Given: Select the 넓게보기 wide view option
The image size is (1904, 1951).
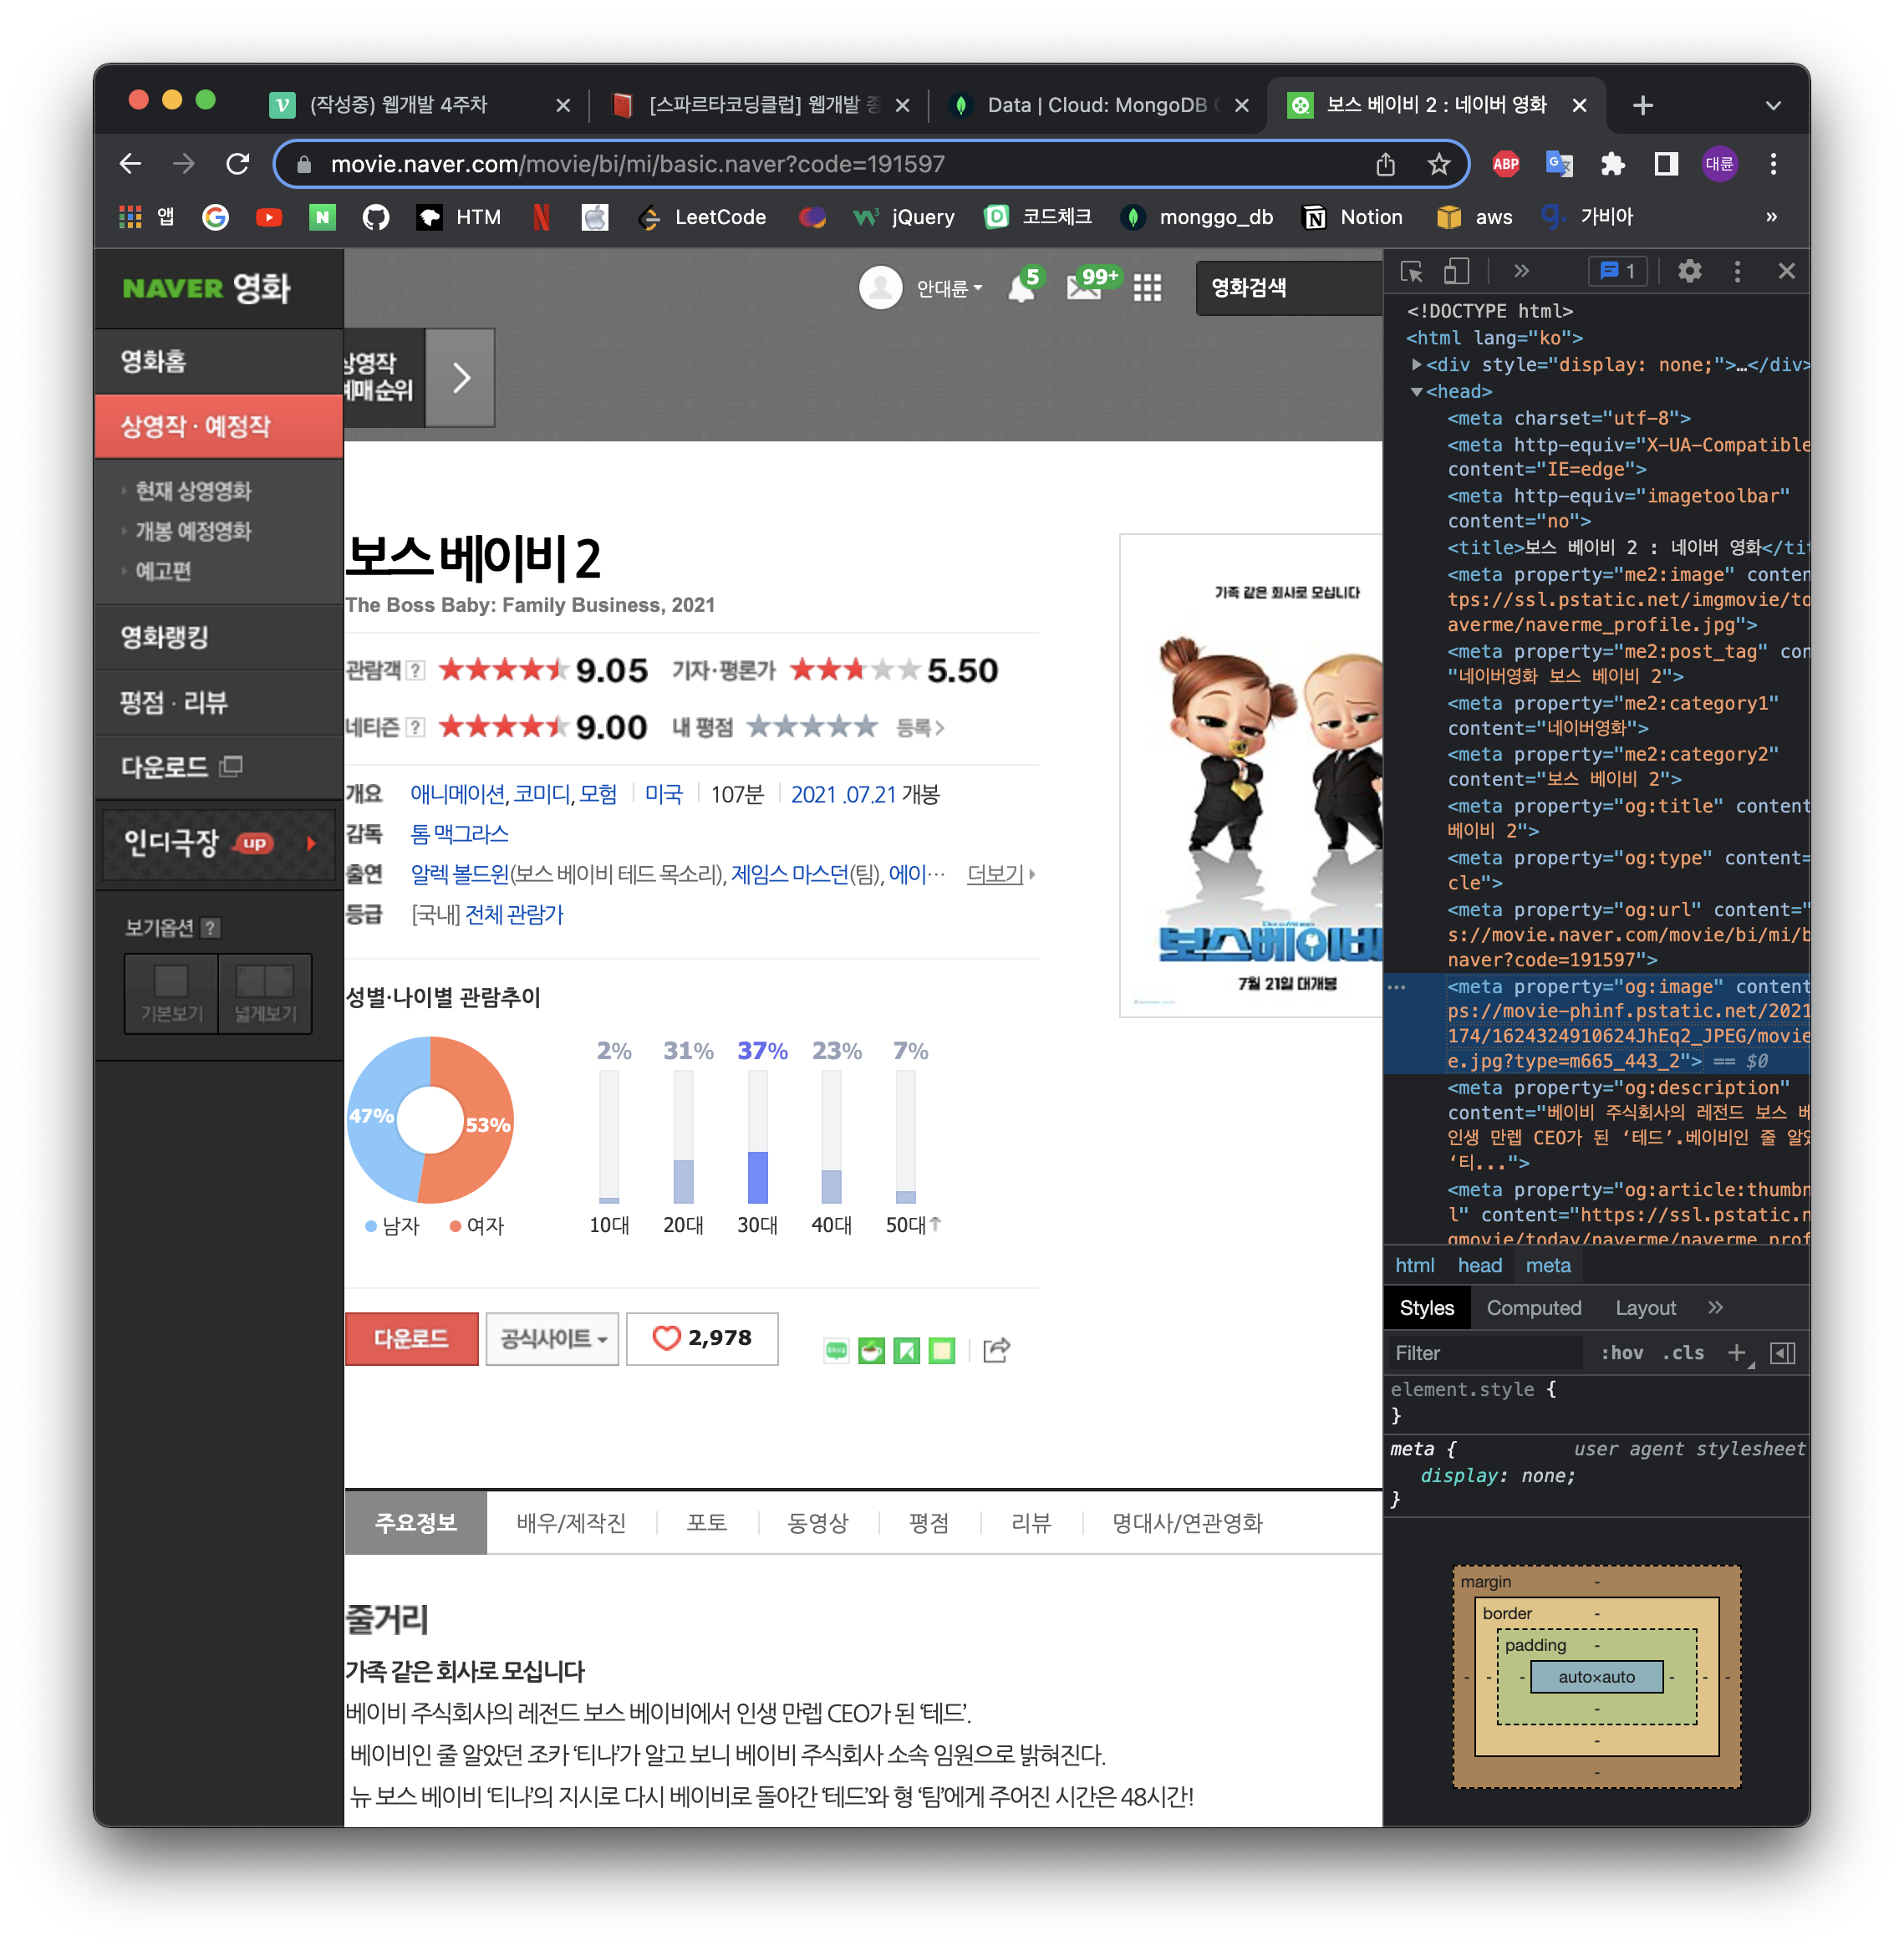Looking at the screenshot, I should tap(265, 993).
